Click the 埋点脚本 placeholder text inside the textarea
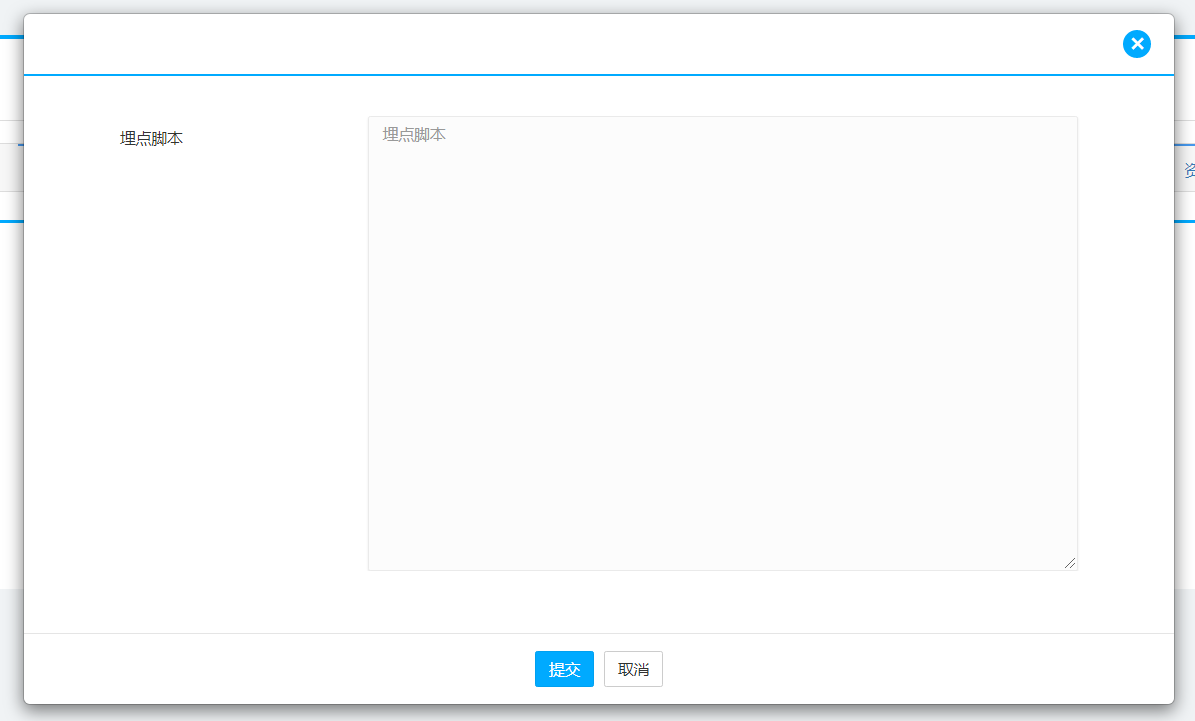Image resolution: width=1195 pixels, height=721 pixels. 414,134
